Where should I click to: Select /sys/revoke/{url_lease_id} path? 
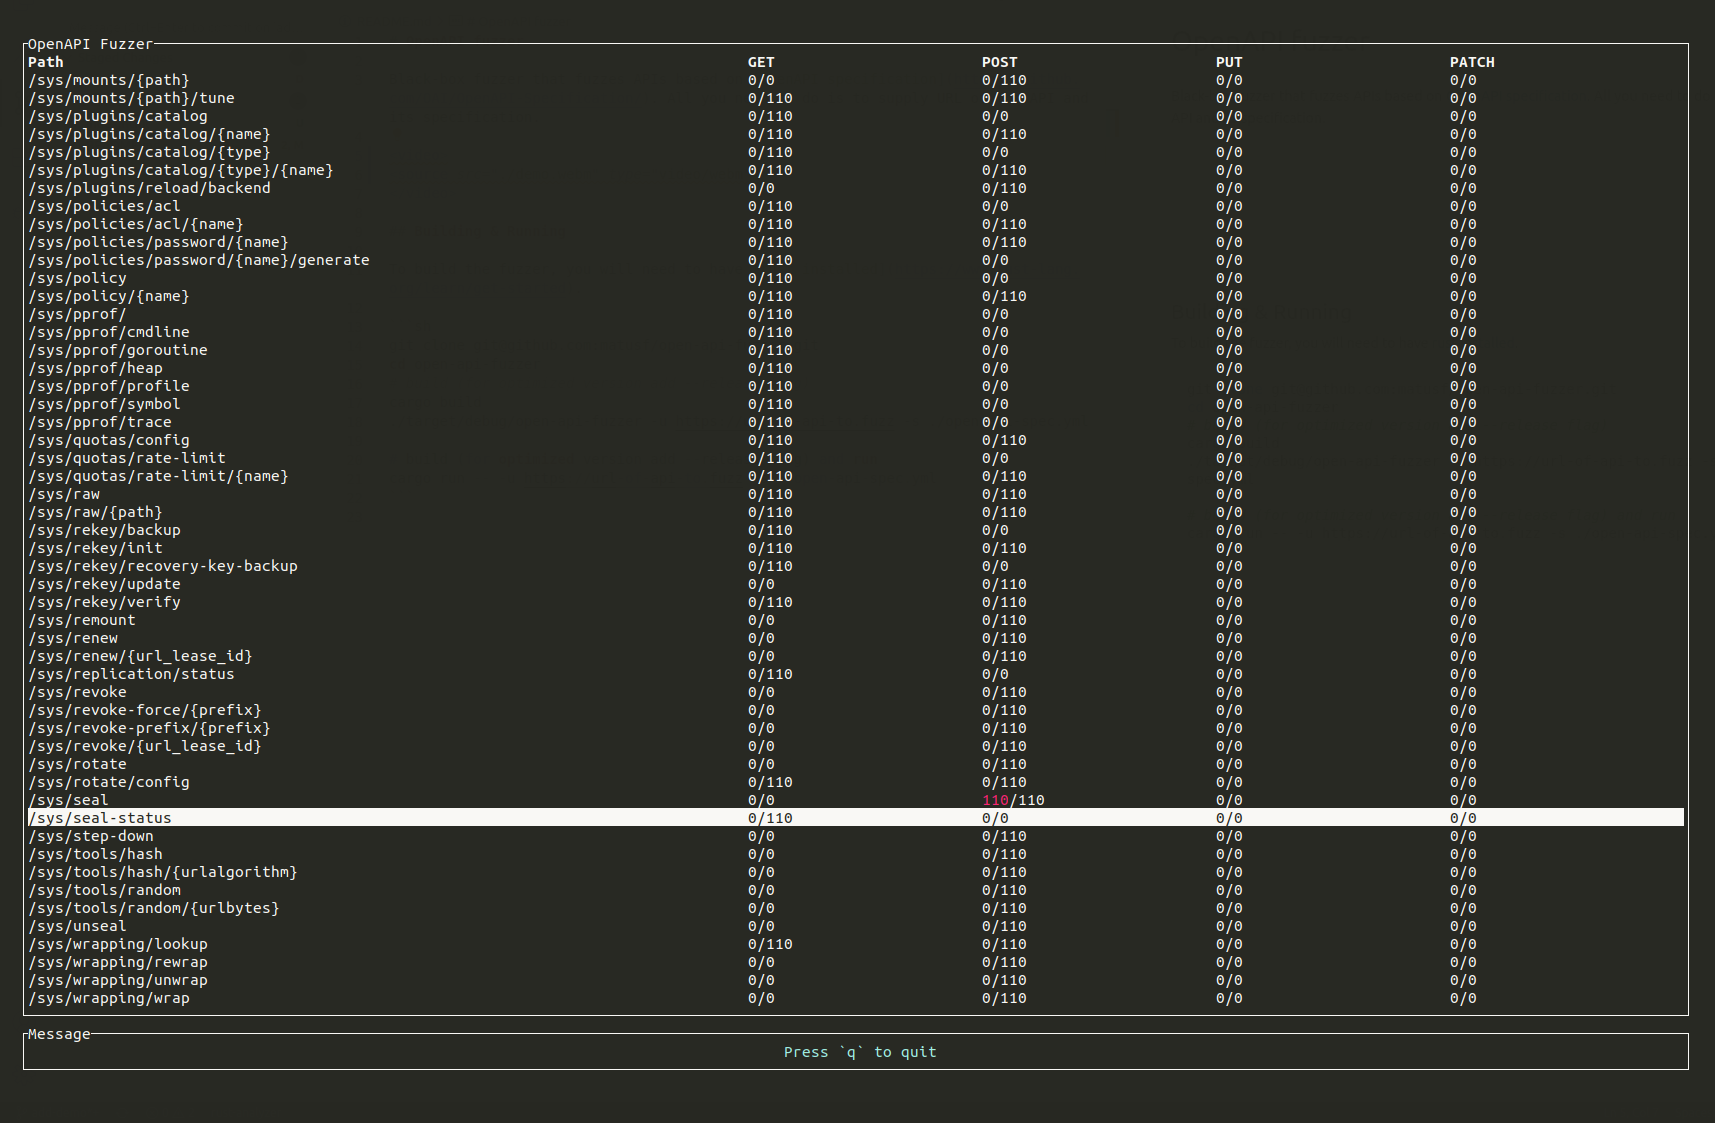[x=145, y=746]
